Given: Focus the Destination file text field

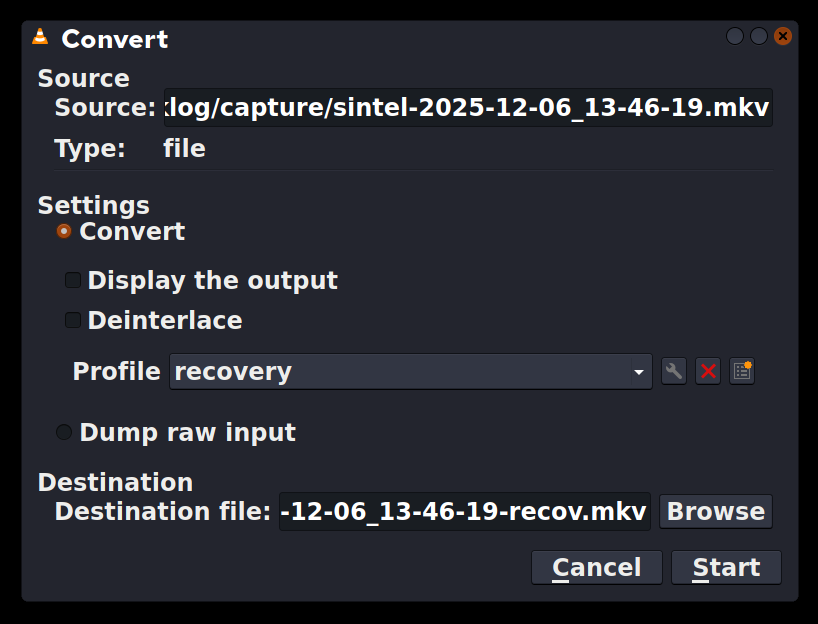Looking at the screenshot, I should [464, 512].
